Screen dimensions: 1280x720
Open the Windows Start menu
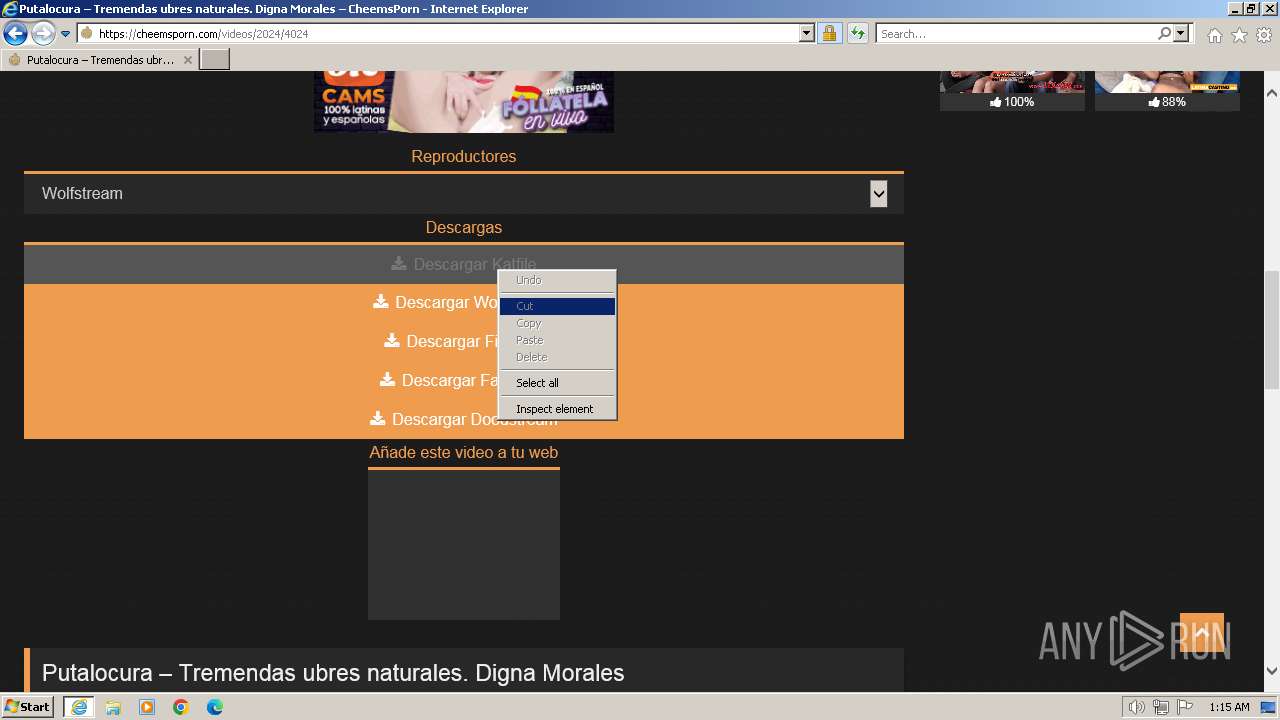coord(28,707)
